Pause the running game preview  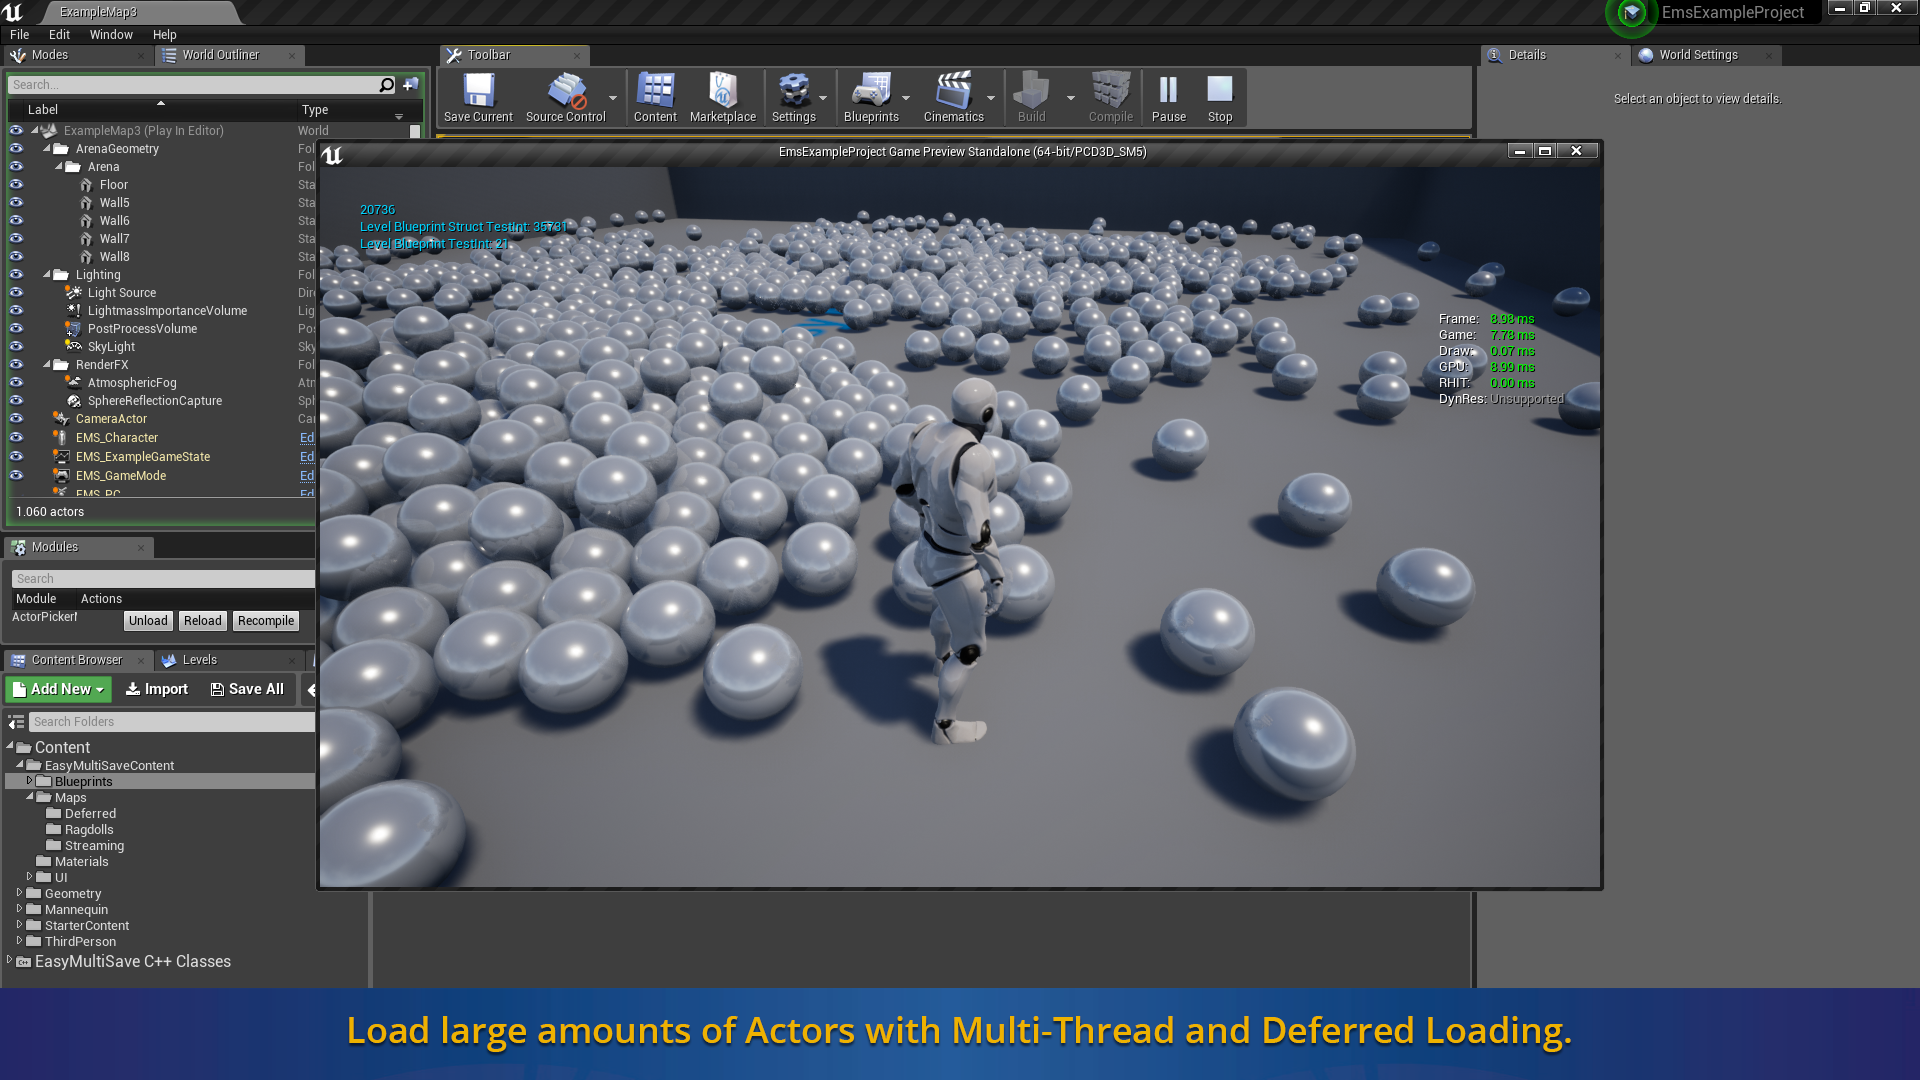click(x=1168, y=97)
